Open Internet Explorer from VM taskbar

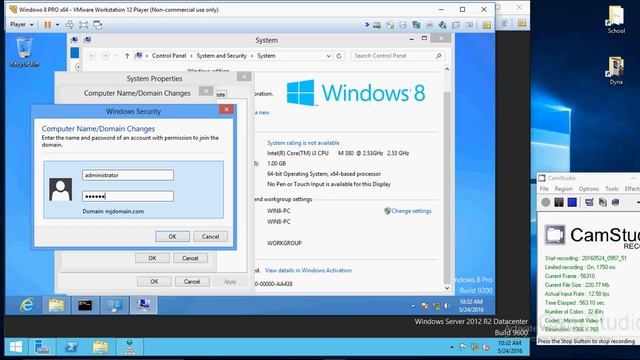[27, 305]
